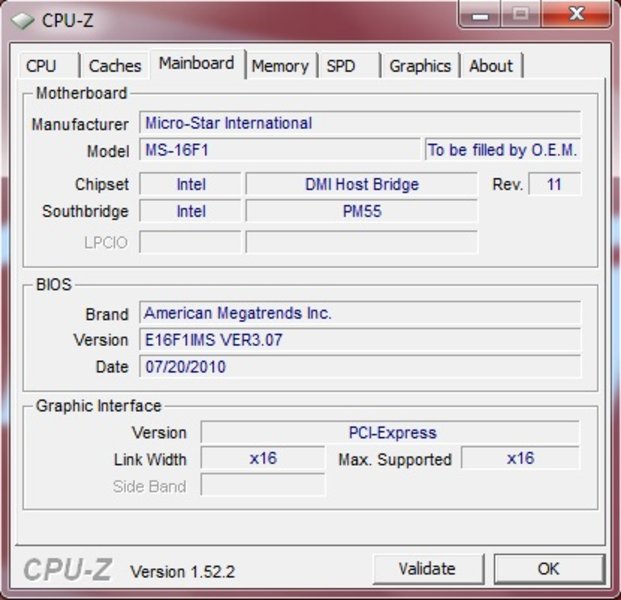This screenshot has width=621, height=600.
Task: Click the DMI Host Bridge field
Action: pyautogui.click(x=362, y=184)
